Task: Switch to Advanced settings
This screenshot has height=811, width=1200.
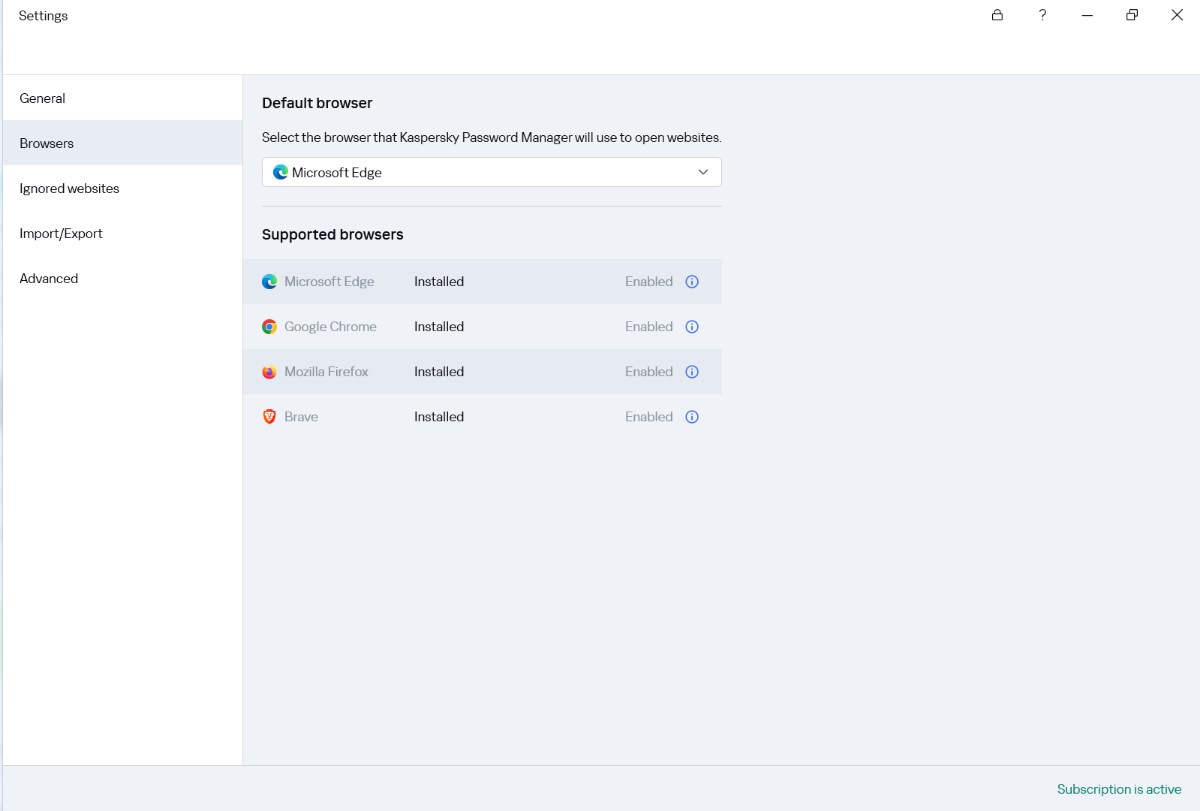Action: [48, 278]
